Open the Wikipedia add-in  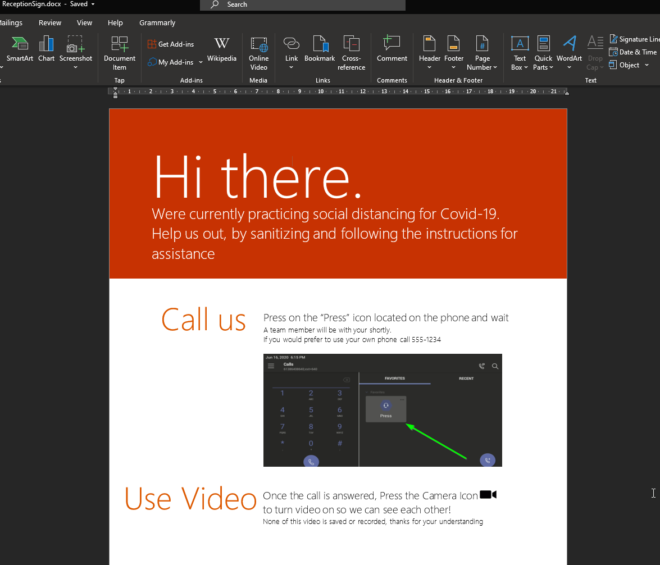222,49
